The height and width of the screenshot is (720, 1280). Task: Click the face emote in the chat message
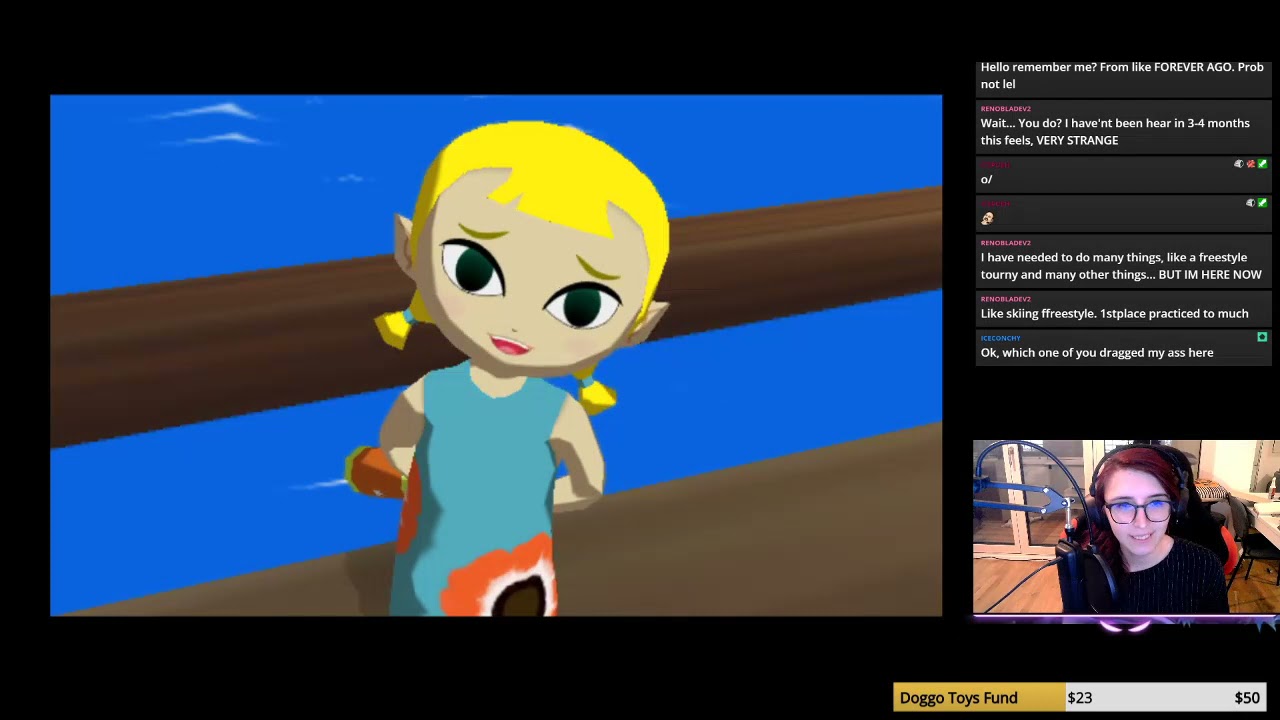click(x=987, y=218)
